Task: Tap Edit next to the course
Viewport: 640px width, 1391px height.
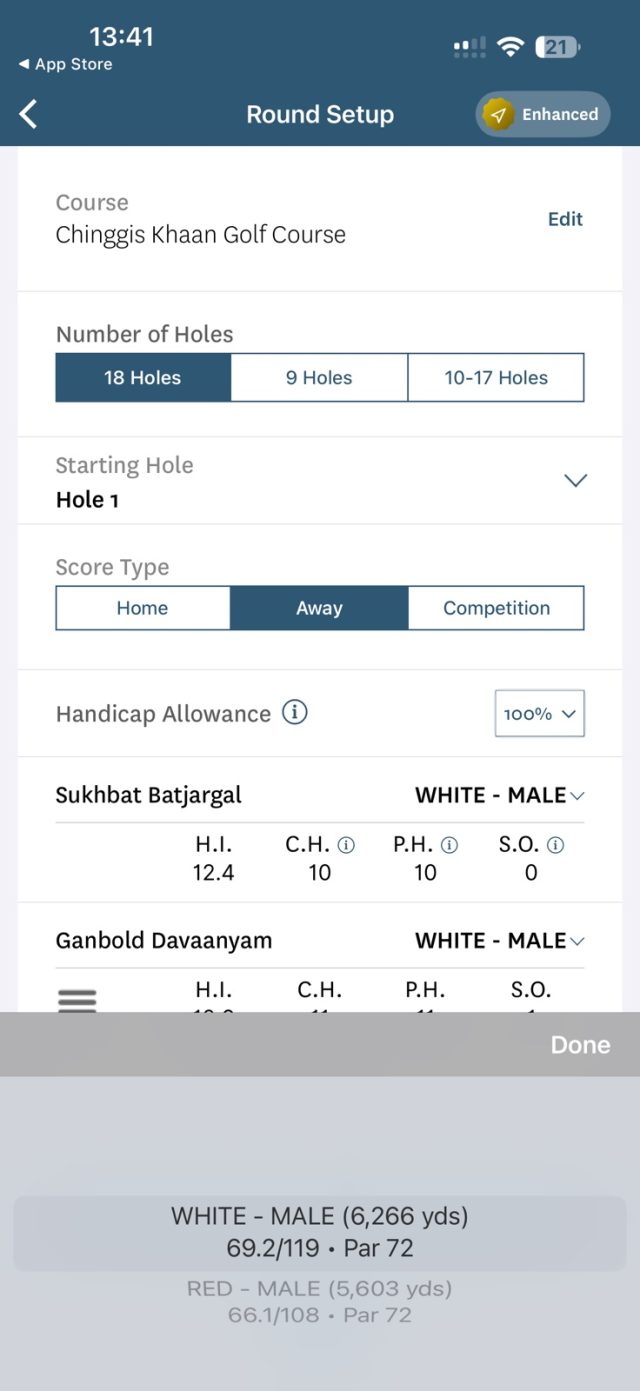Action: click(x=565, y=219)
